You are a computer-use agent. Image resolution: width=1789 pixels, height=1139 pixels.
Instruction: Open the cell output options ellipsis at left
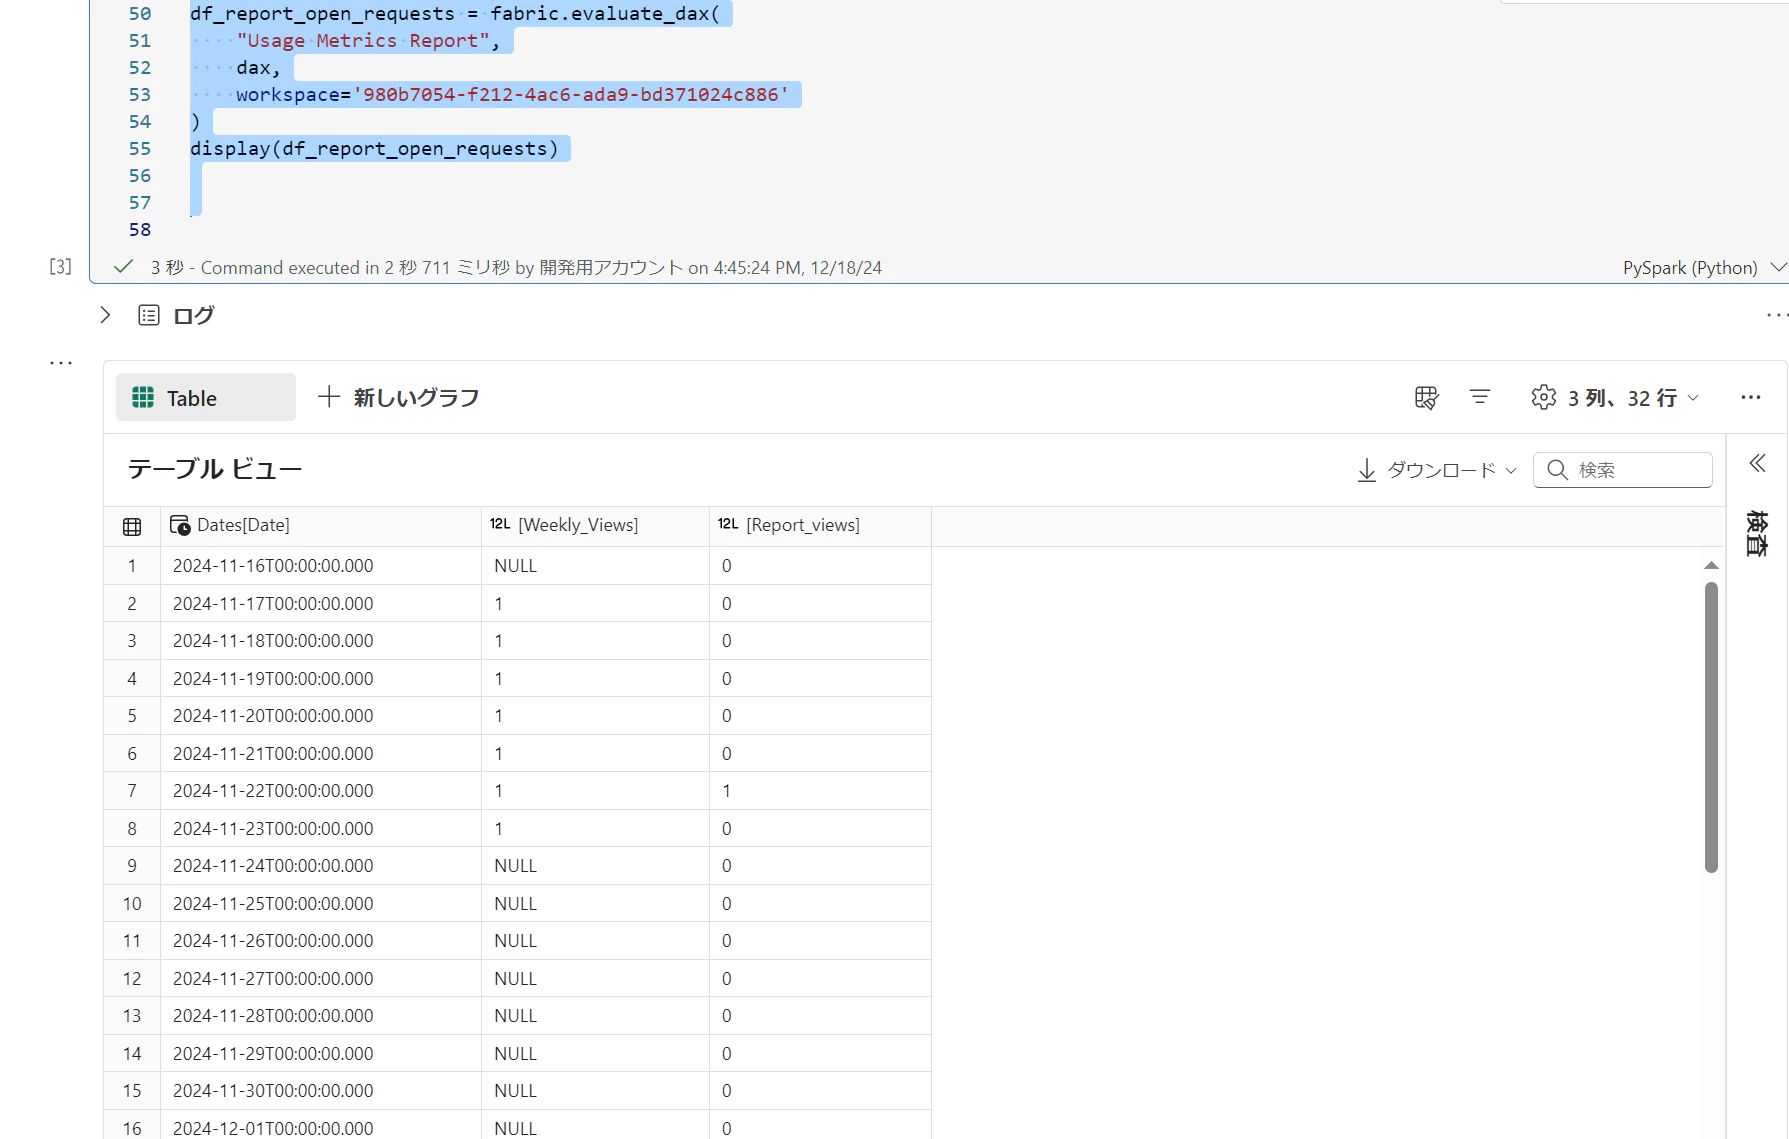pos(61,363)
